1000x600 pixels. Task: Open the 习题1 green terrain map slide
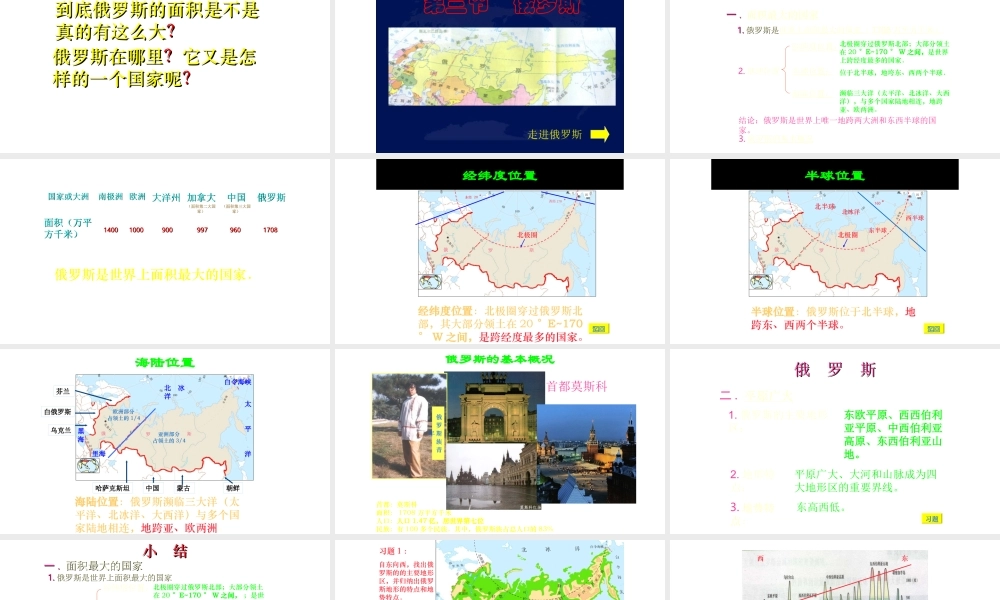pyautogui.click(x=500, y=569)
